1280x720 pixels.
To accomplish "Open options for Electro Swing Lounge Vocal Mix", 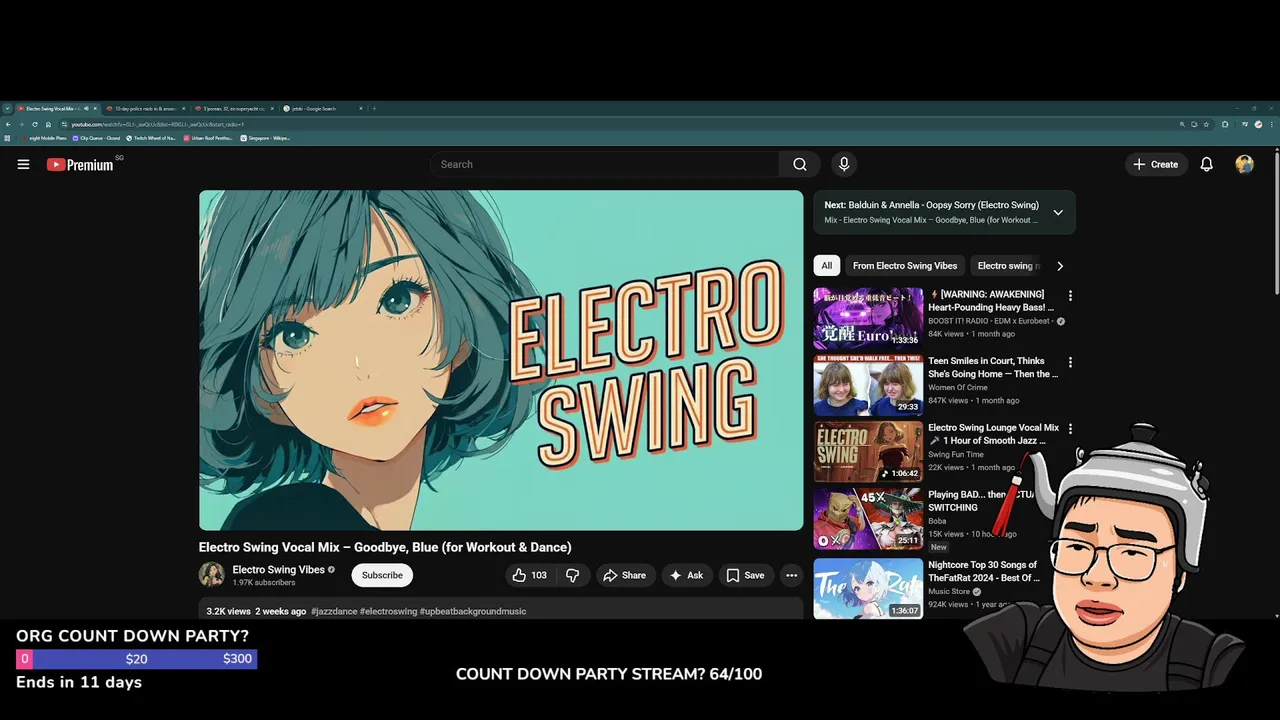I will (x=1070, y=429).
